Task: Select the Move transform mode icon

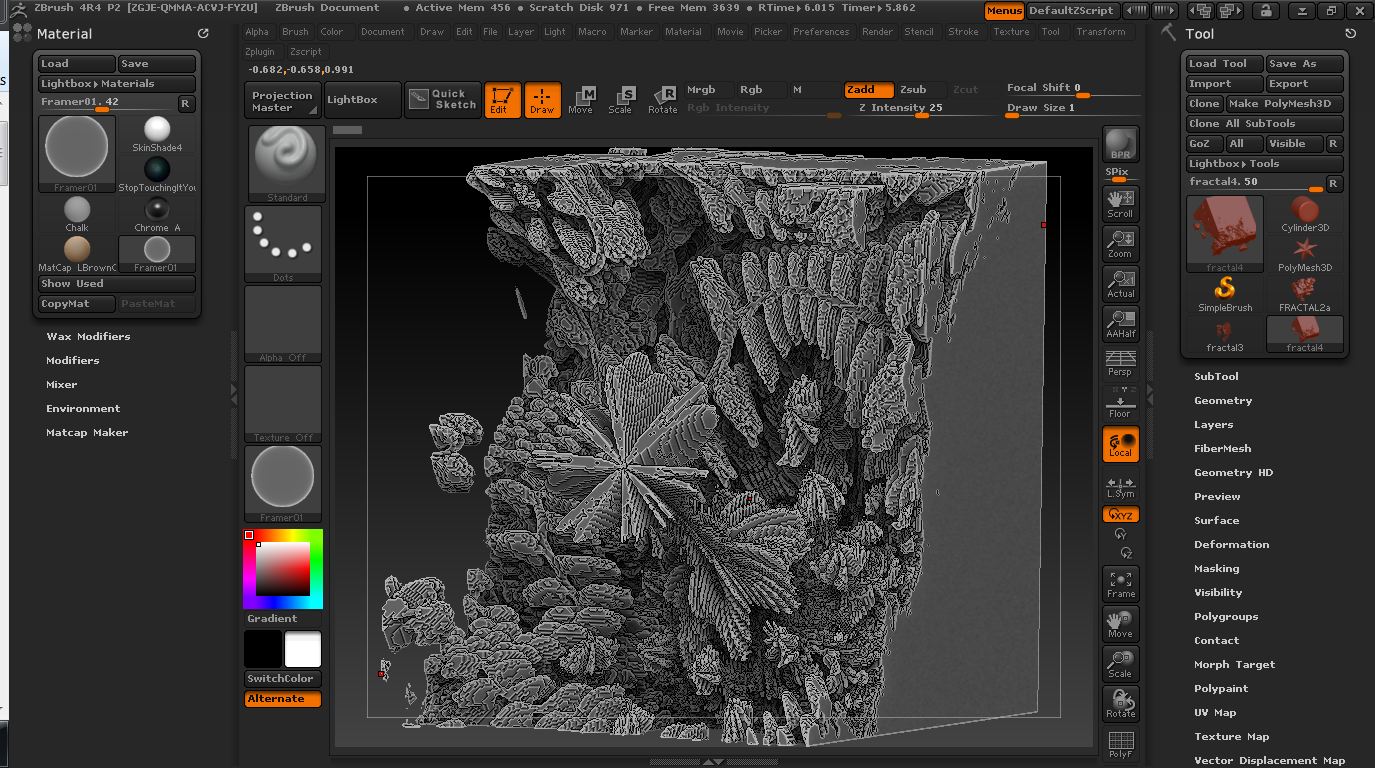Action: (x=581, y=100)
